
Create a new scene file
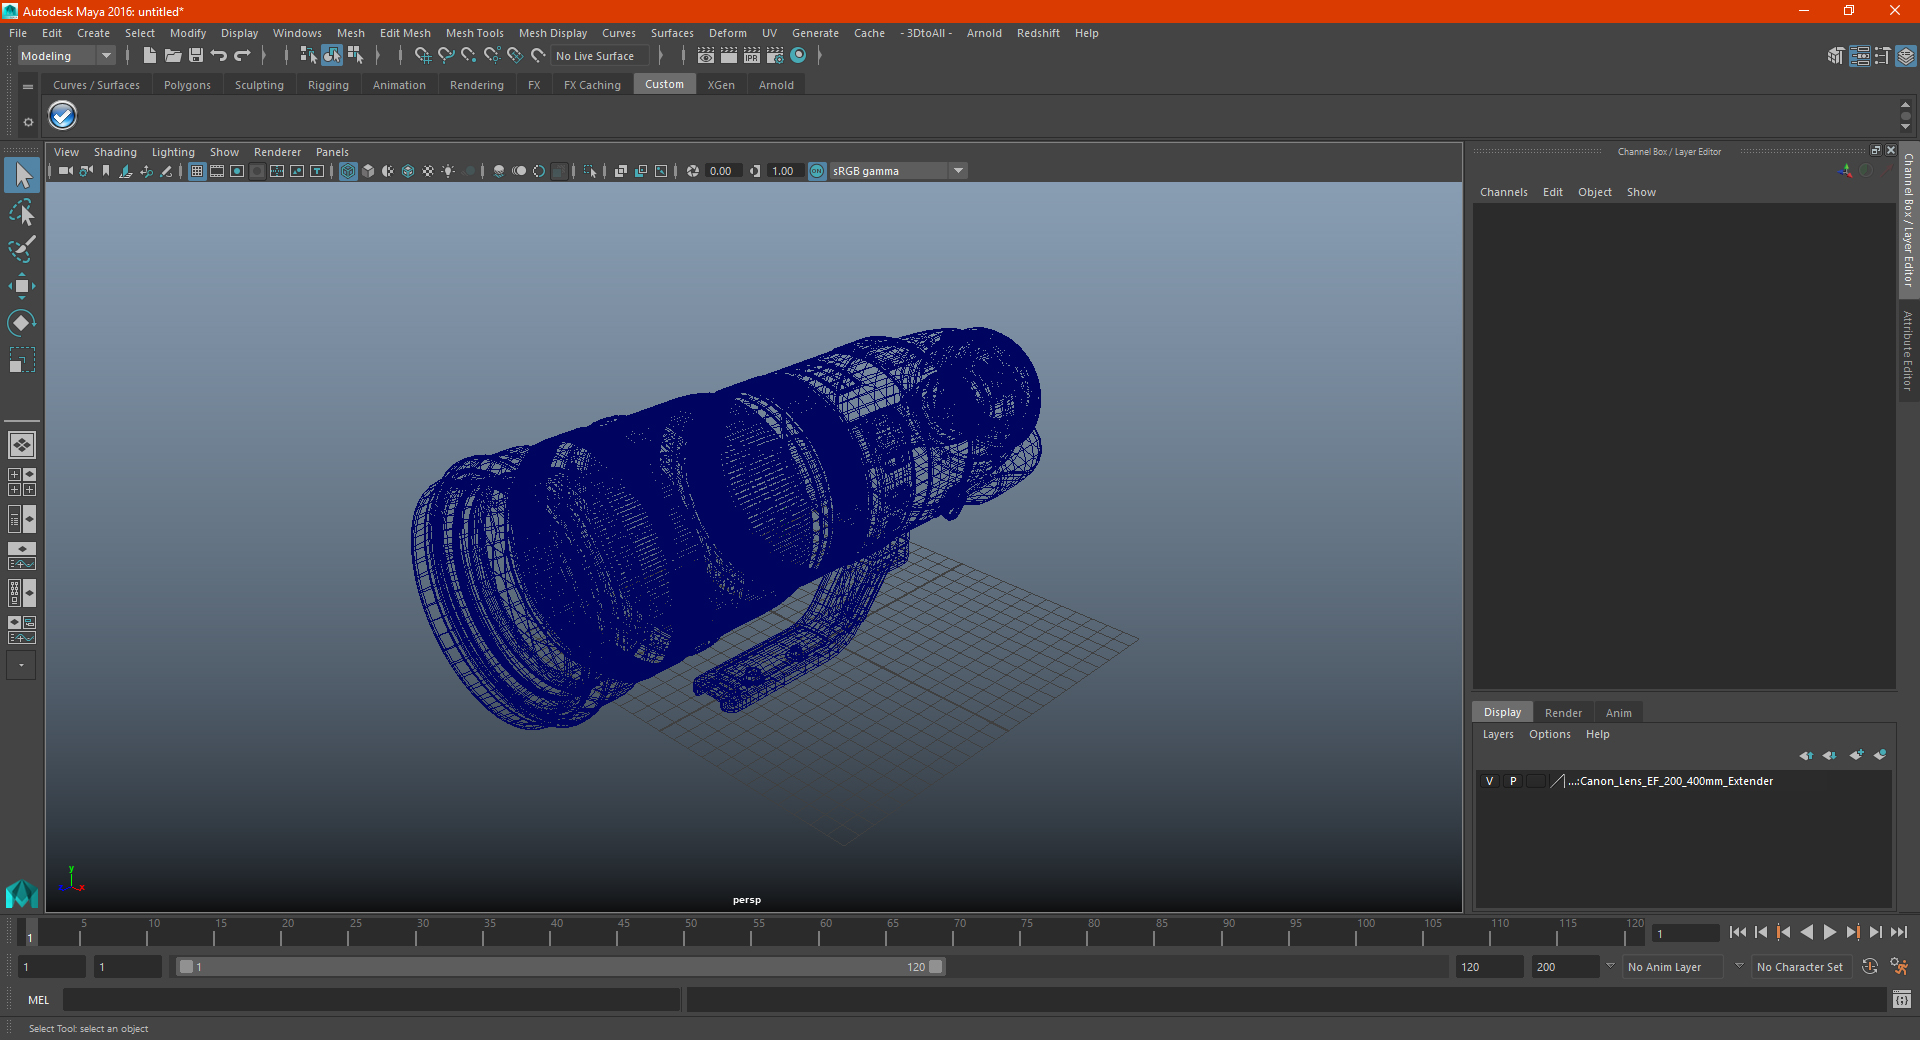pos(149,56)
